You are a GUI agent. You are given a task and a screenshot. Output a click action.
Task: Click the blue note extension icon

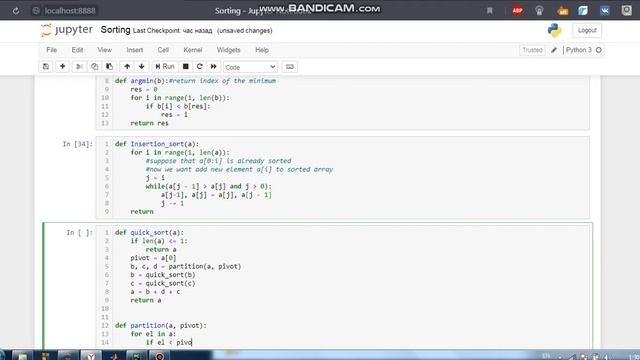click(583, 11)
